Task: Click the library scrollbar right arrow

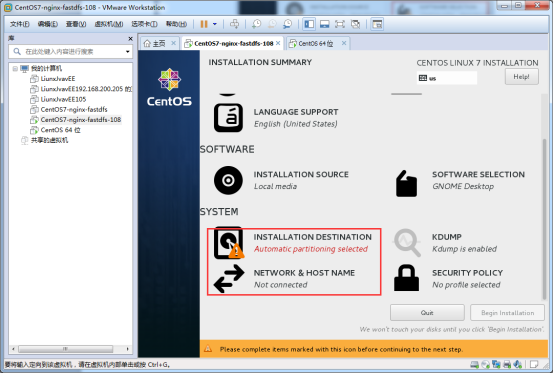Action: 127,349
